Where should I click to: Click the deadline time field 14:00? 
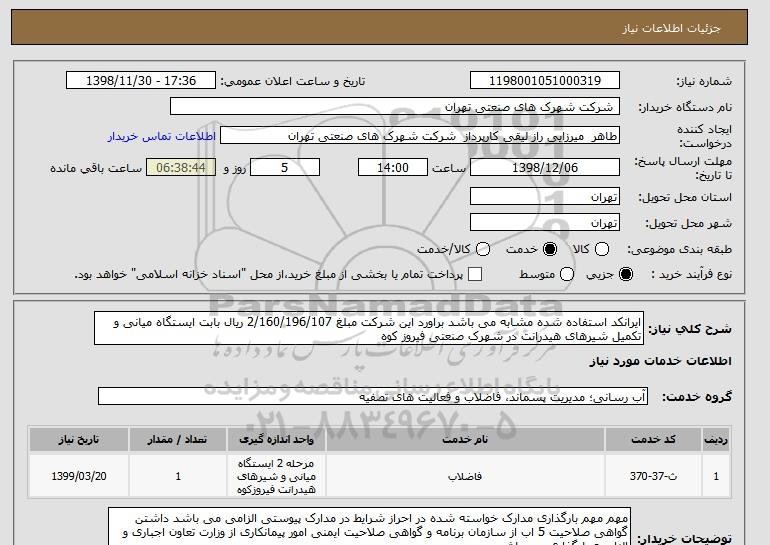[x=393, y=167]
